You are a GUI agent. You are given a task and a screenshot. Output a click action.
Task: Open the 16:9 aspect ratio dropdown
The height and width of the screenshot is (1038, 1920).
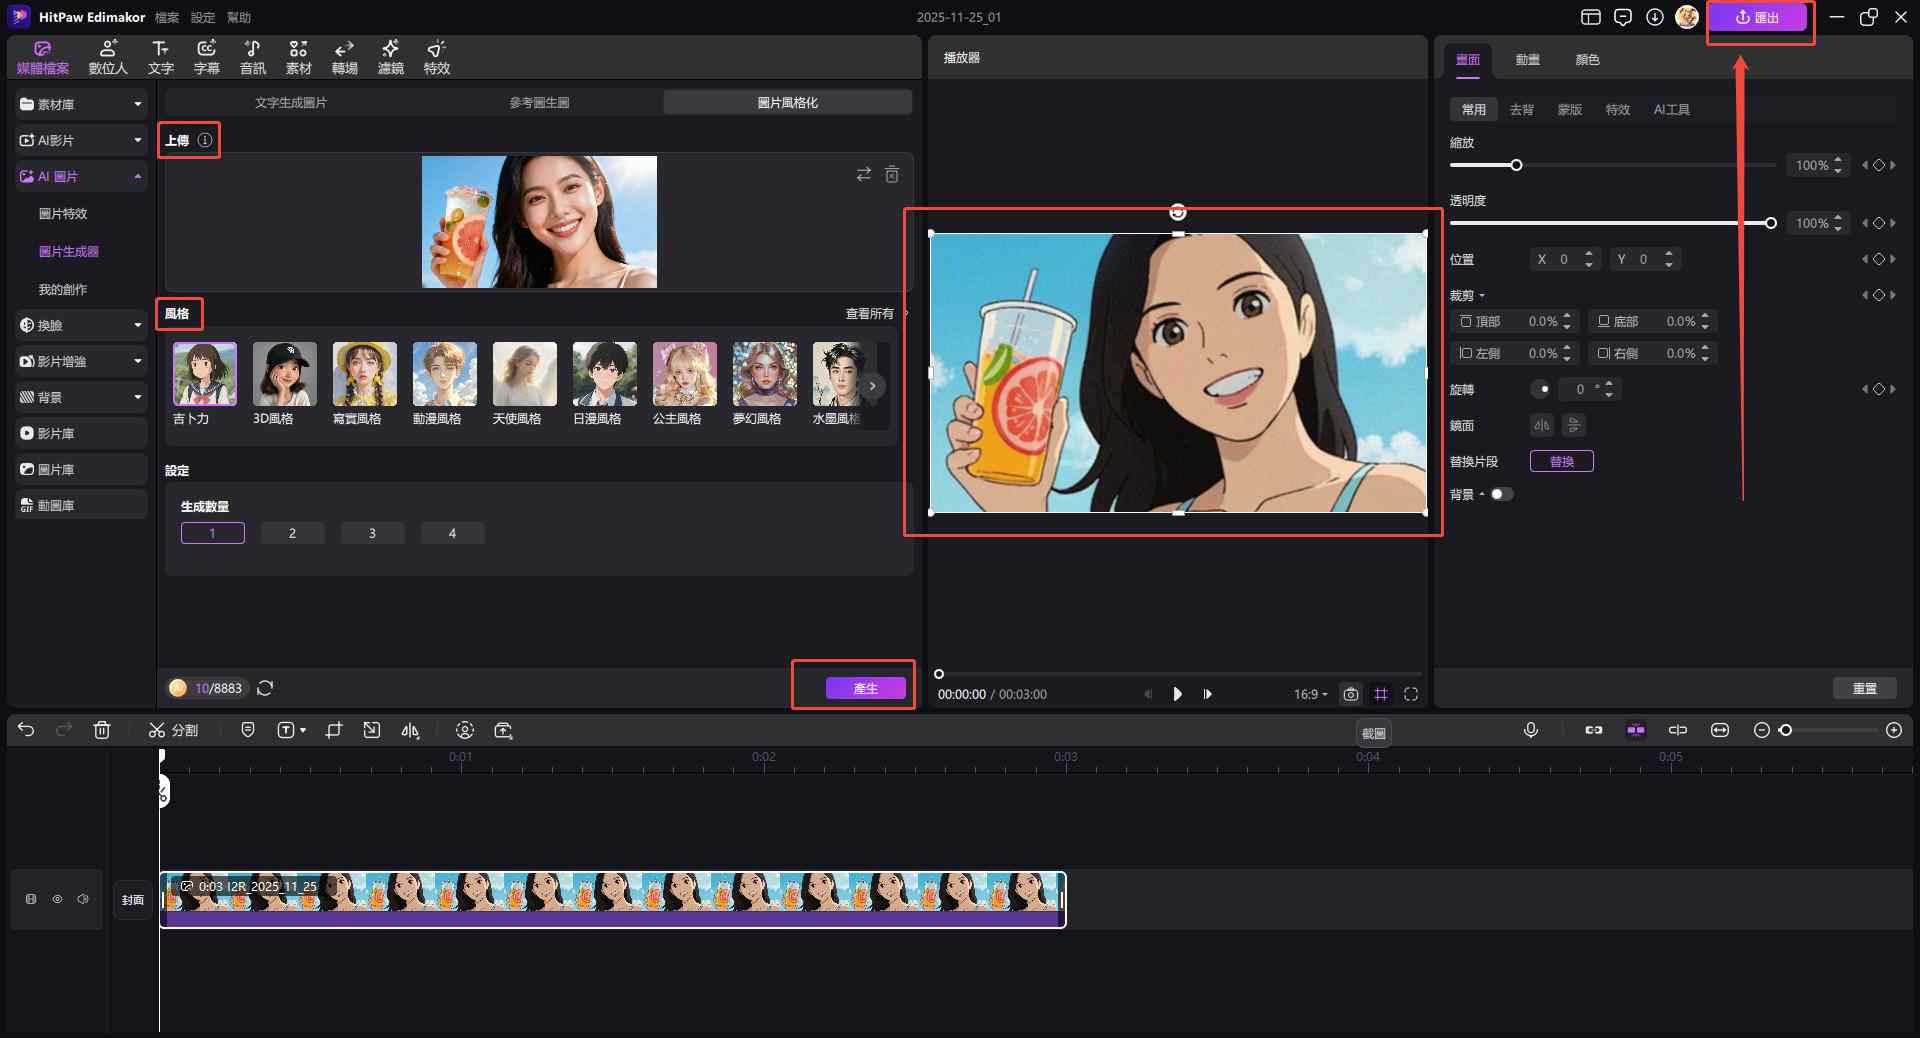coord(1310,694)
